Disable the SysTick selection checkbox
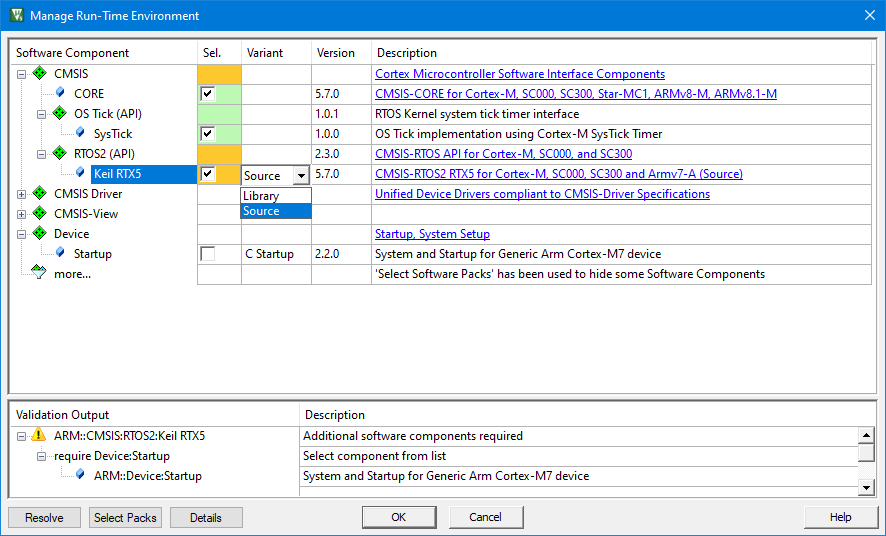The width and height of the screenshot is (886, 536). pos(208,134)
